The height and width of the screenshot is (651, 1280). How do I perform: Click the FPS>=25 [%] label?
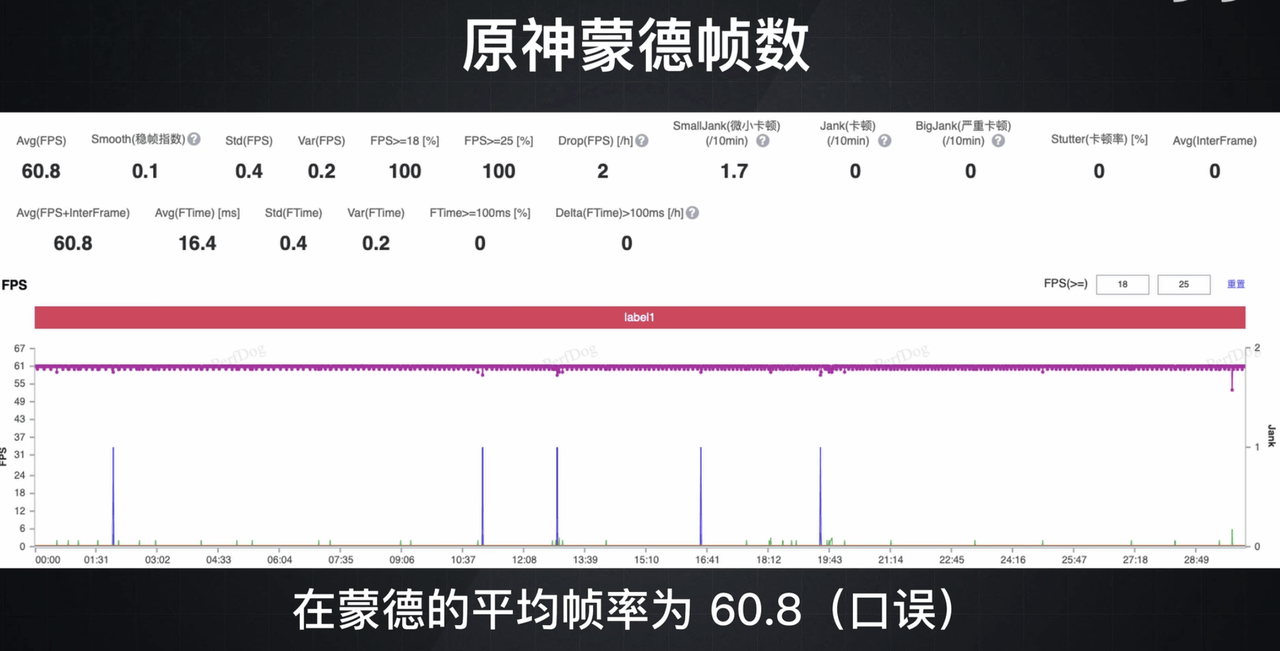pos(499,141)
